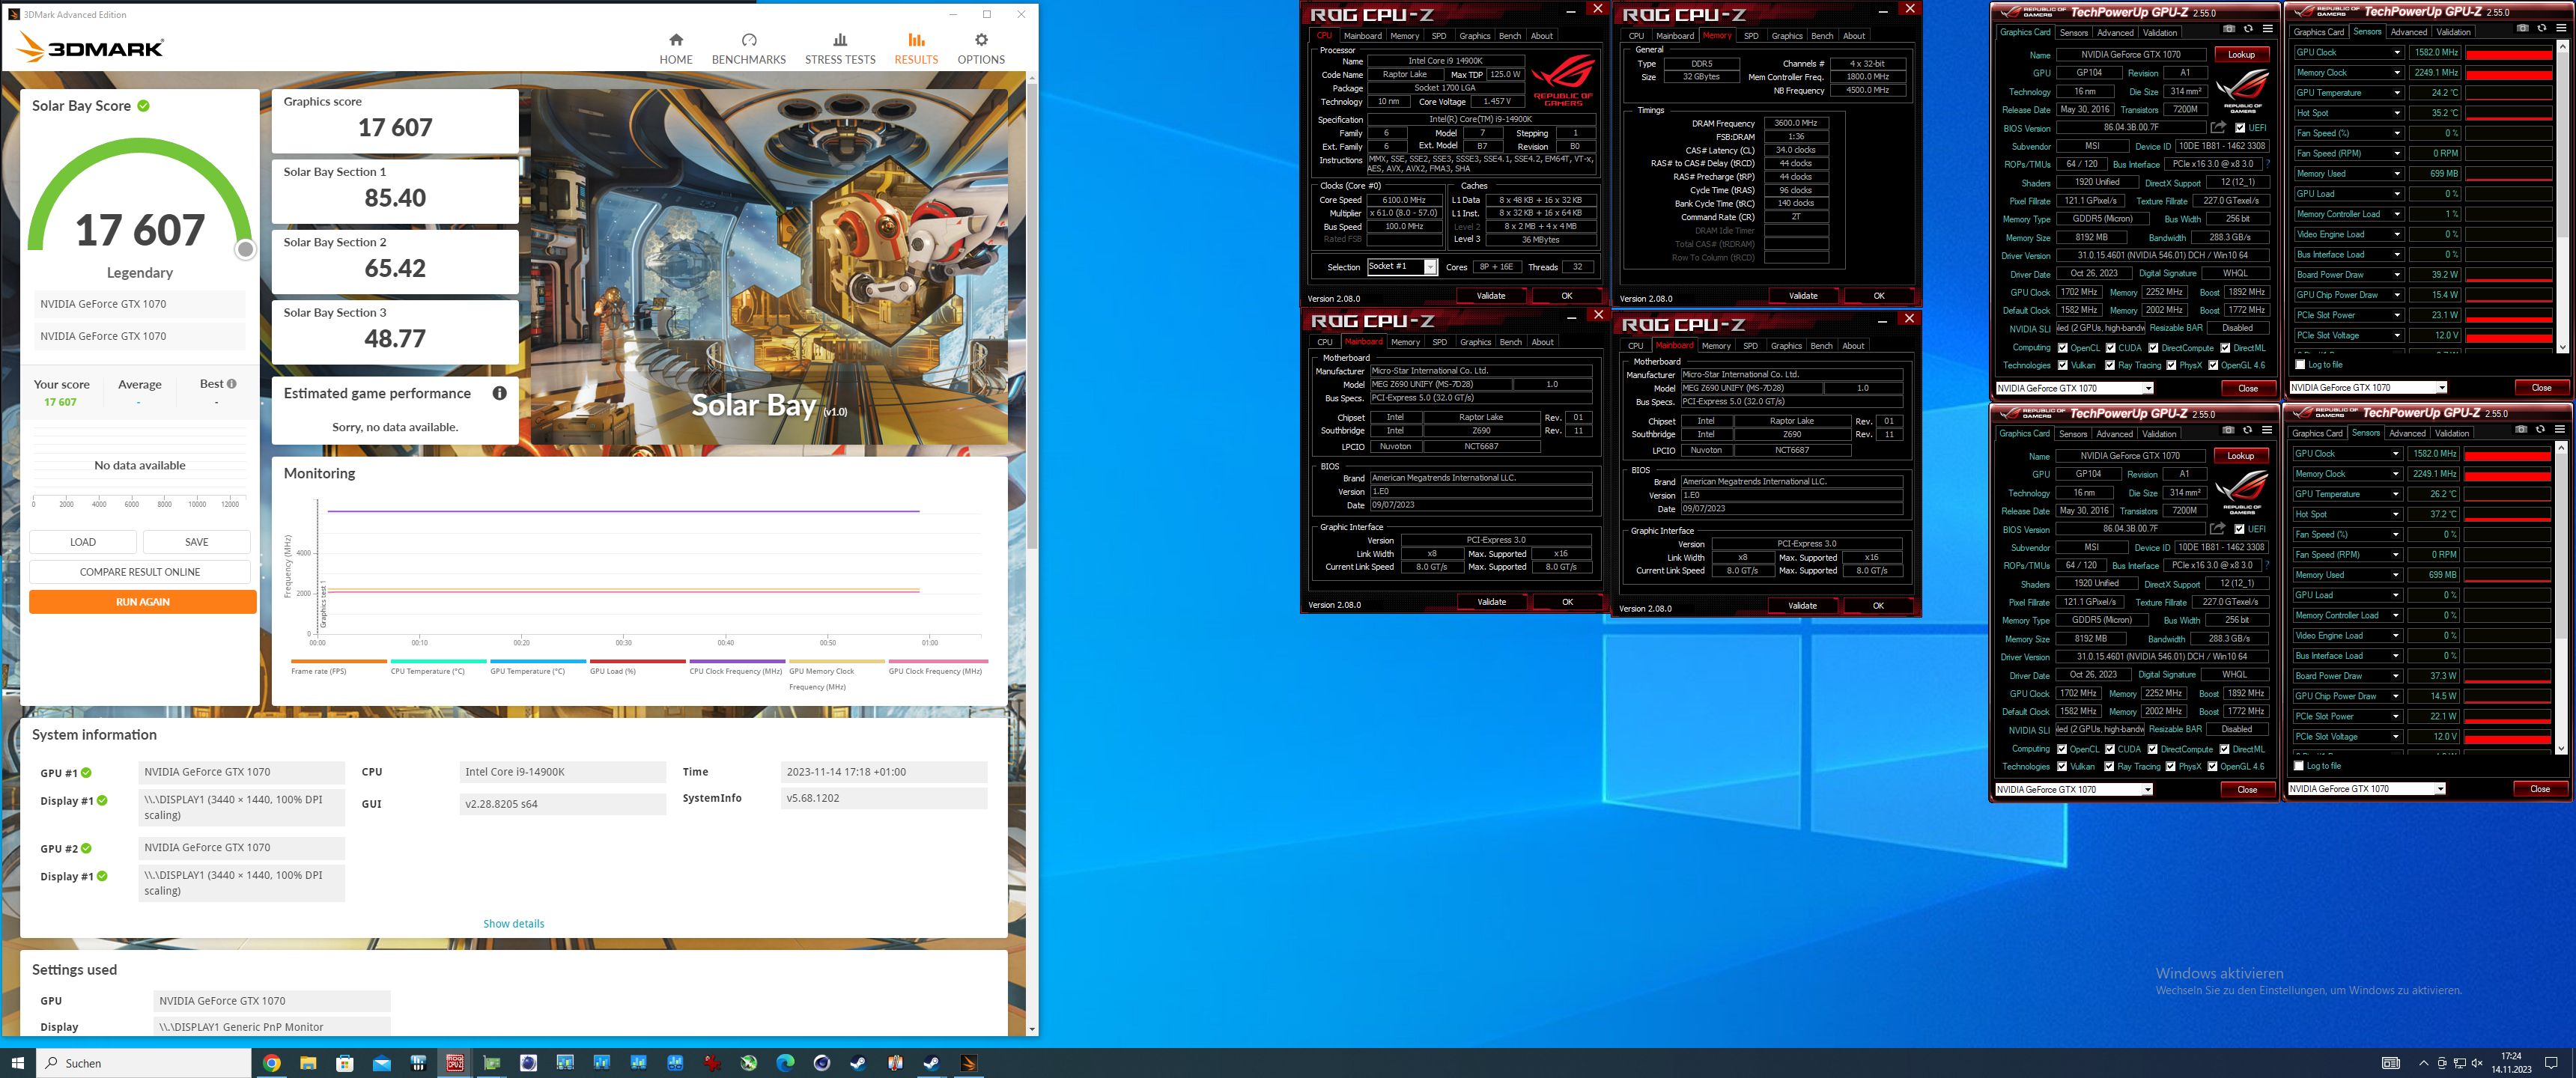Viewport: 2576px width, 1078px height.
Task: Click the screenshot camera icon in GPU-Z 24.2 °C Sensors window
Action: [2523, 28]
